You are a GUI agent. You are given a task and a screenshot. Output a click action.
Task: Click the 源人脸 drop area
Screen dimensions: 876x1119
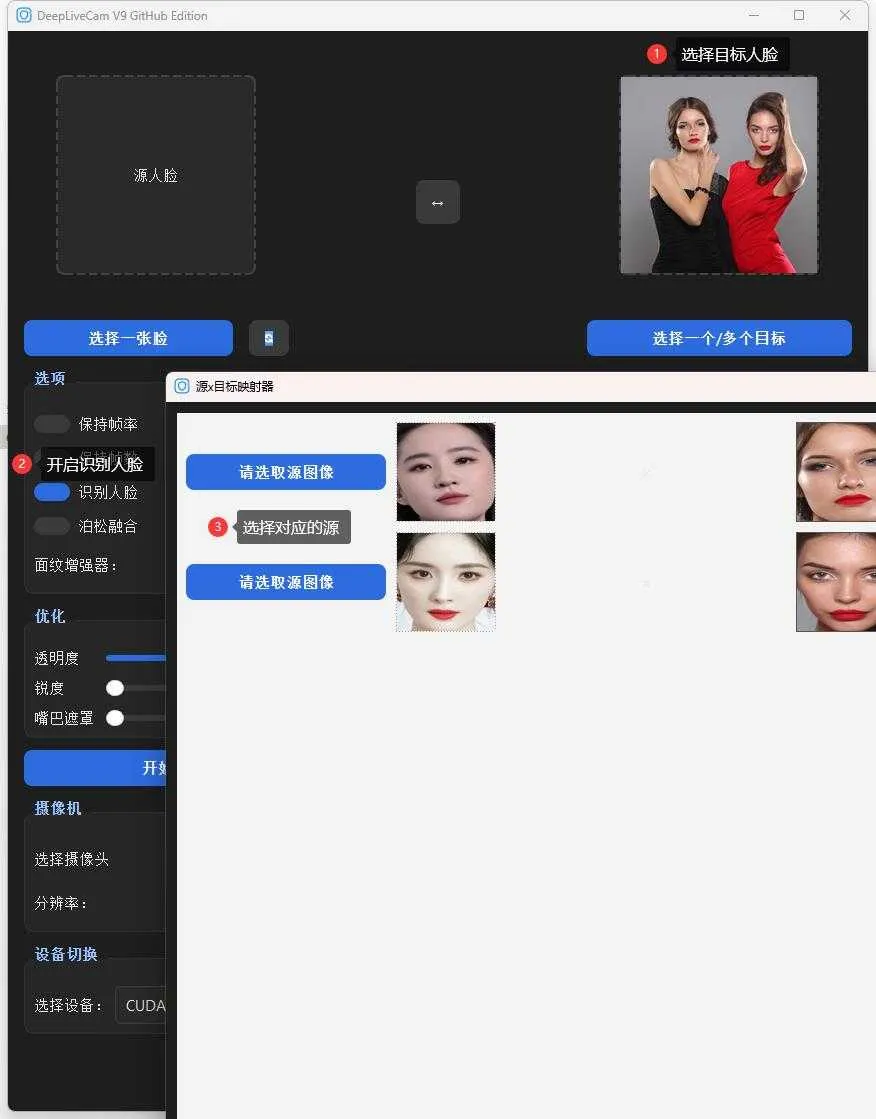click(x=156, y=175)
